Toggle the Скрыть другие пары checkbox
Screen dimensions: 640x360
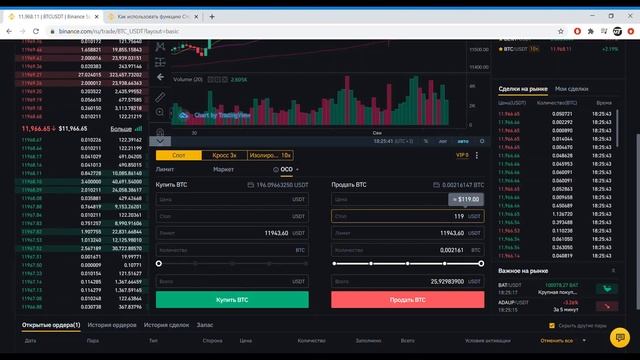pos(552,326)
